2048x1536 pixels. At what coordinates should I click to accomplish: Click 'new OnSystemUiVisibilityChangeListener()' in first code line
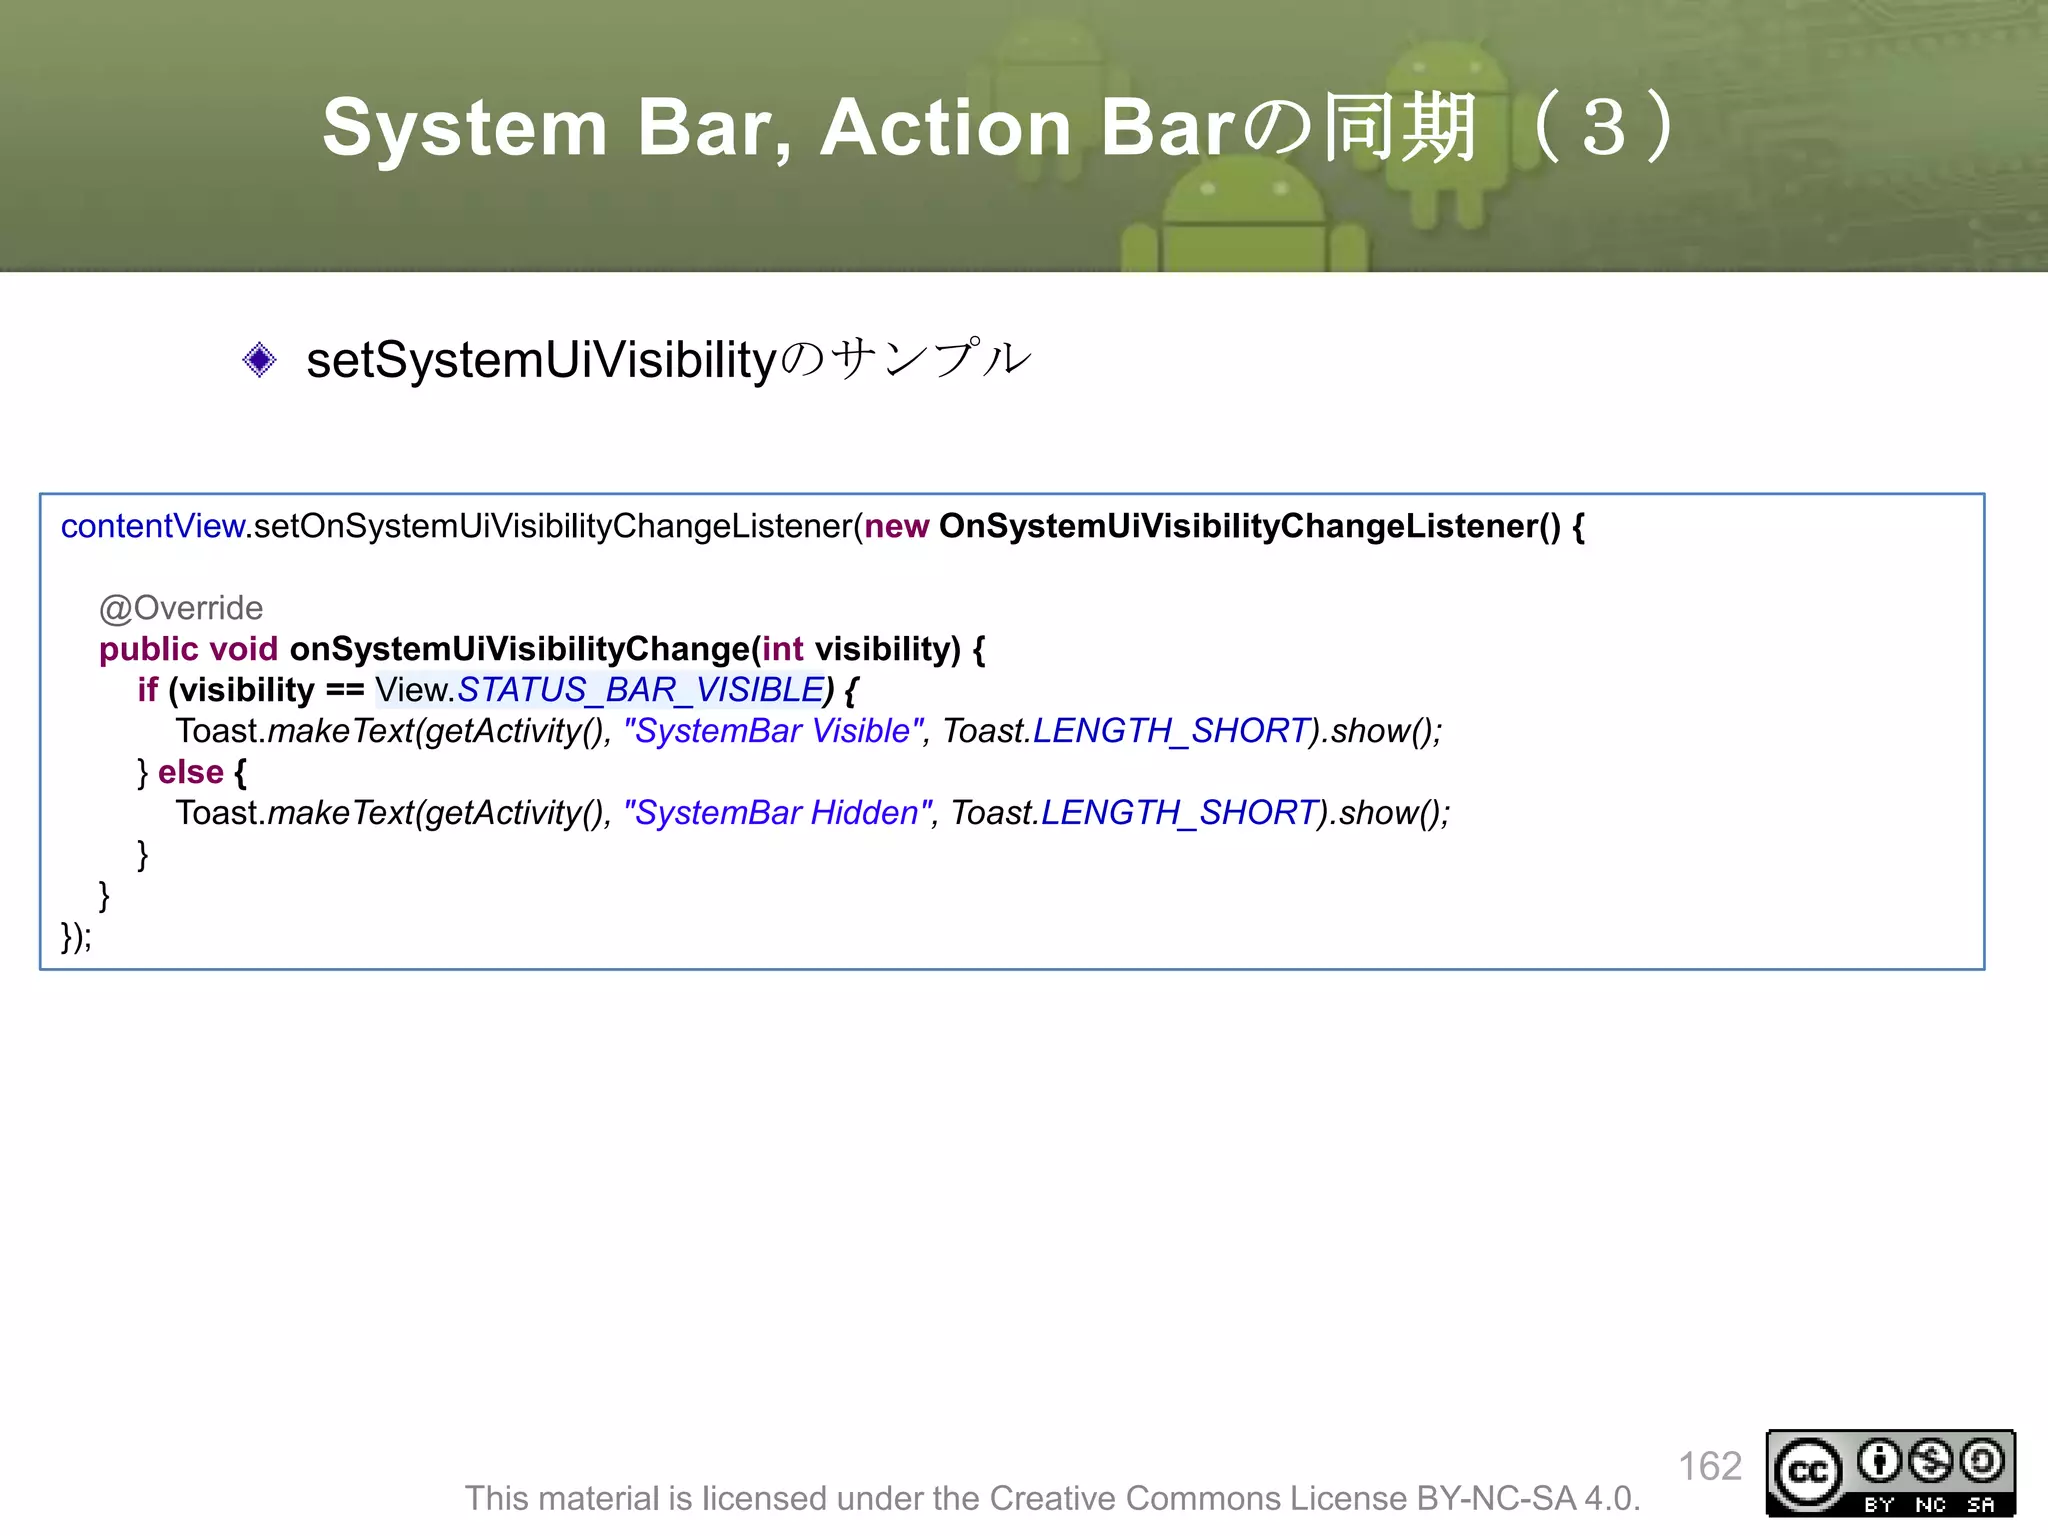pos(1212,526)
